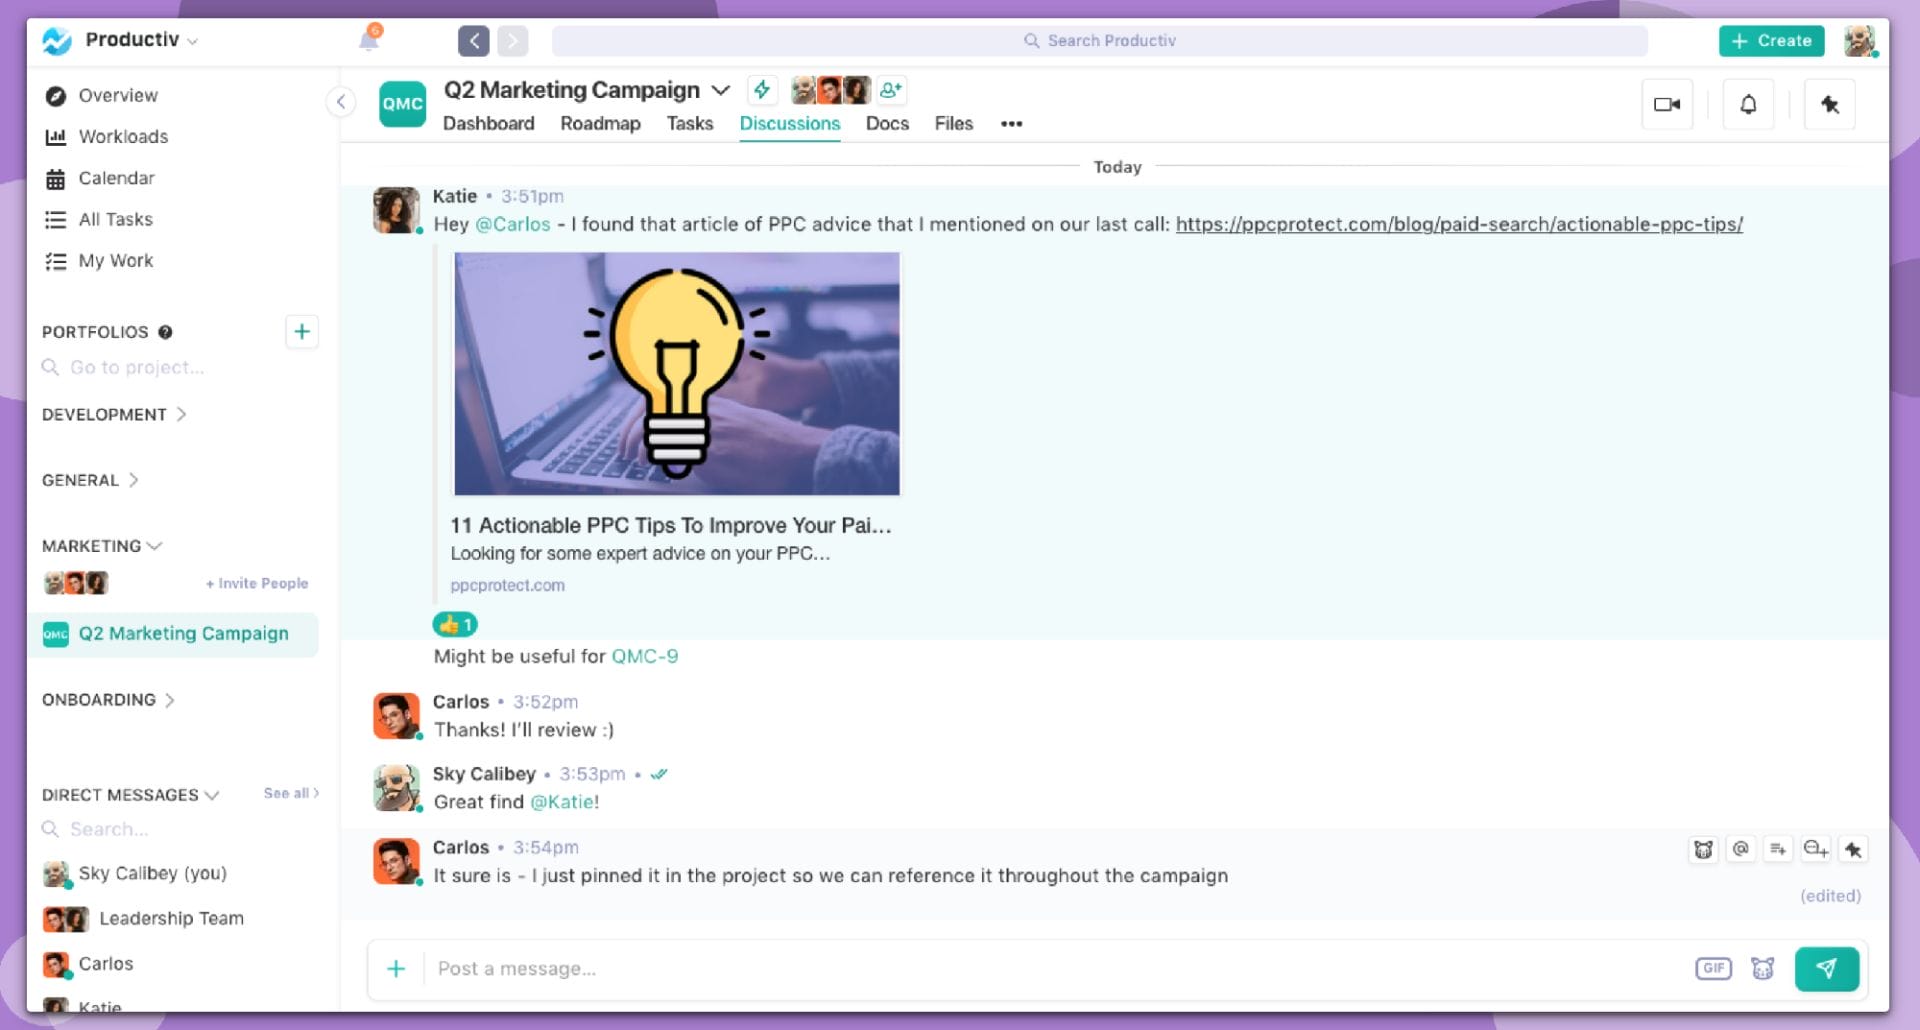Click the Create button

(x=1771, y=41)
